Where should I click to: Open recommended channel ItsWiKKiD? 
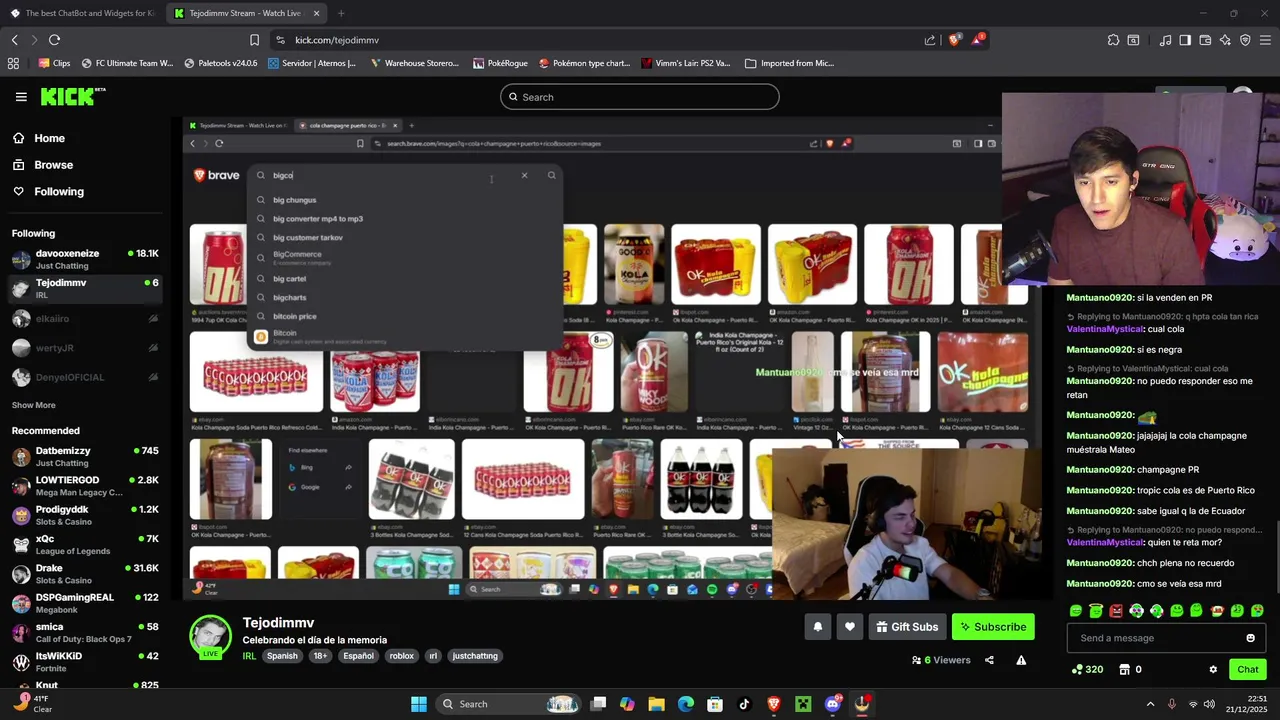(x=85, y=662)
